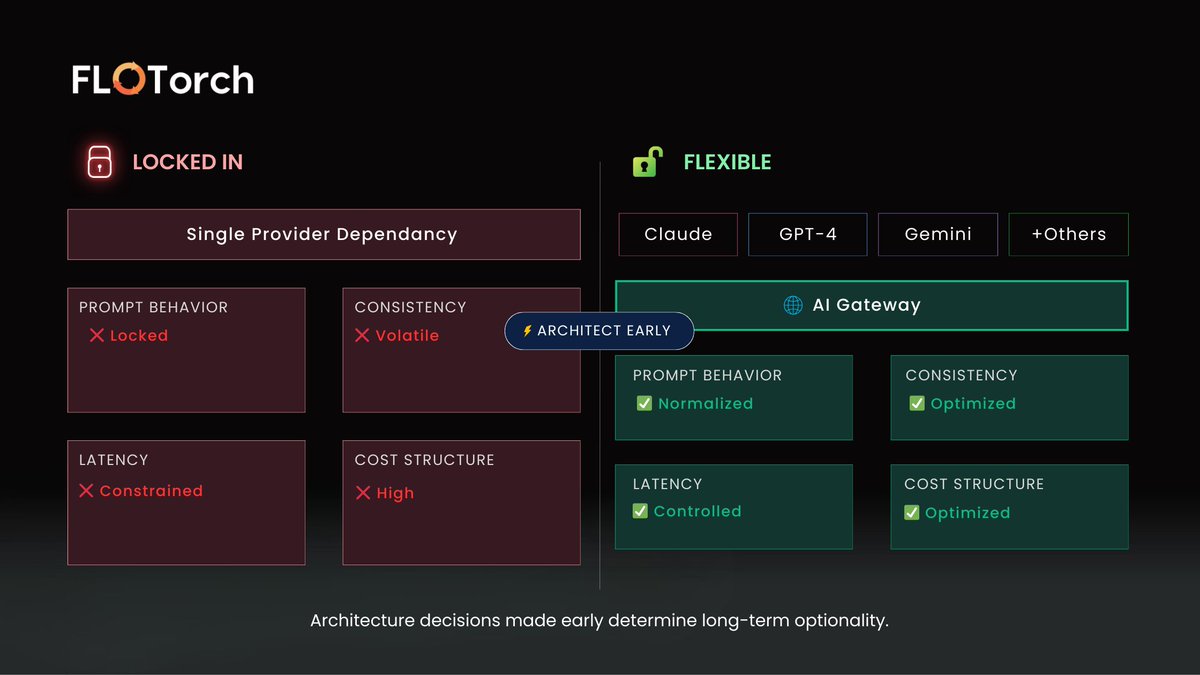Click the green unlocked padlock icon
The height and width of the screenshot is (675, 1200).
pyautogui.click(x=648, y=161)
